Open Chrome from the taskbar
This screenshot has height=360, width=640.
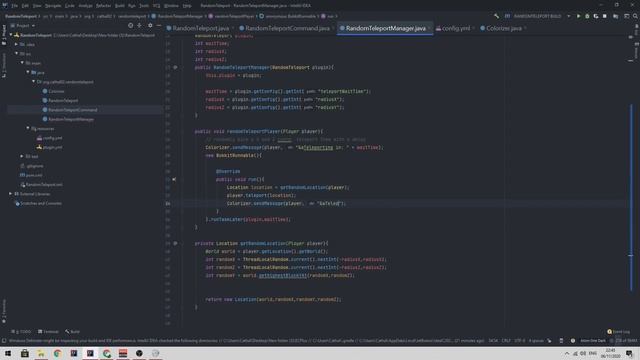(x=57, y=353)
